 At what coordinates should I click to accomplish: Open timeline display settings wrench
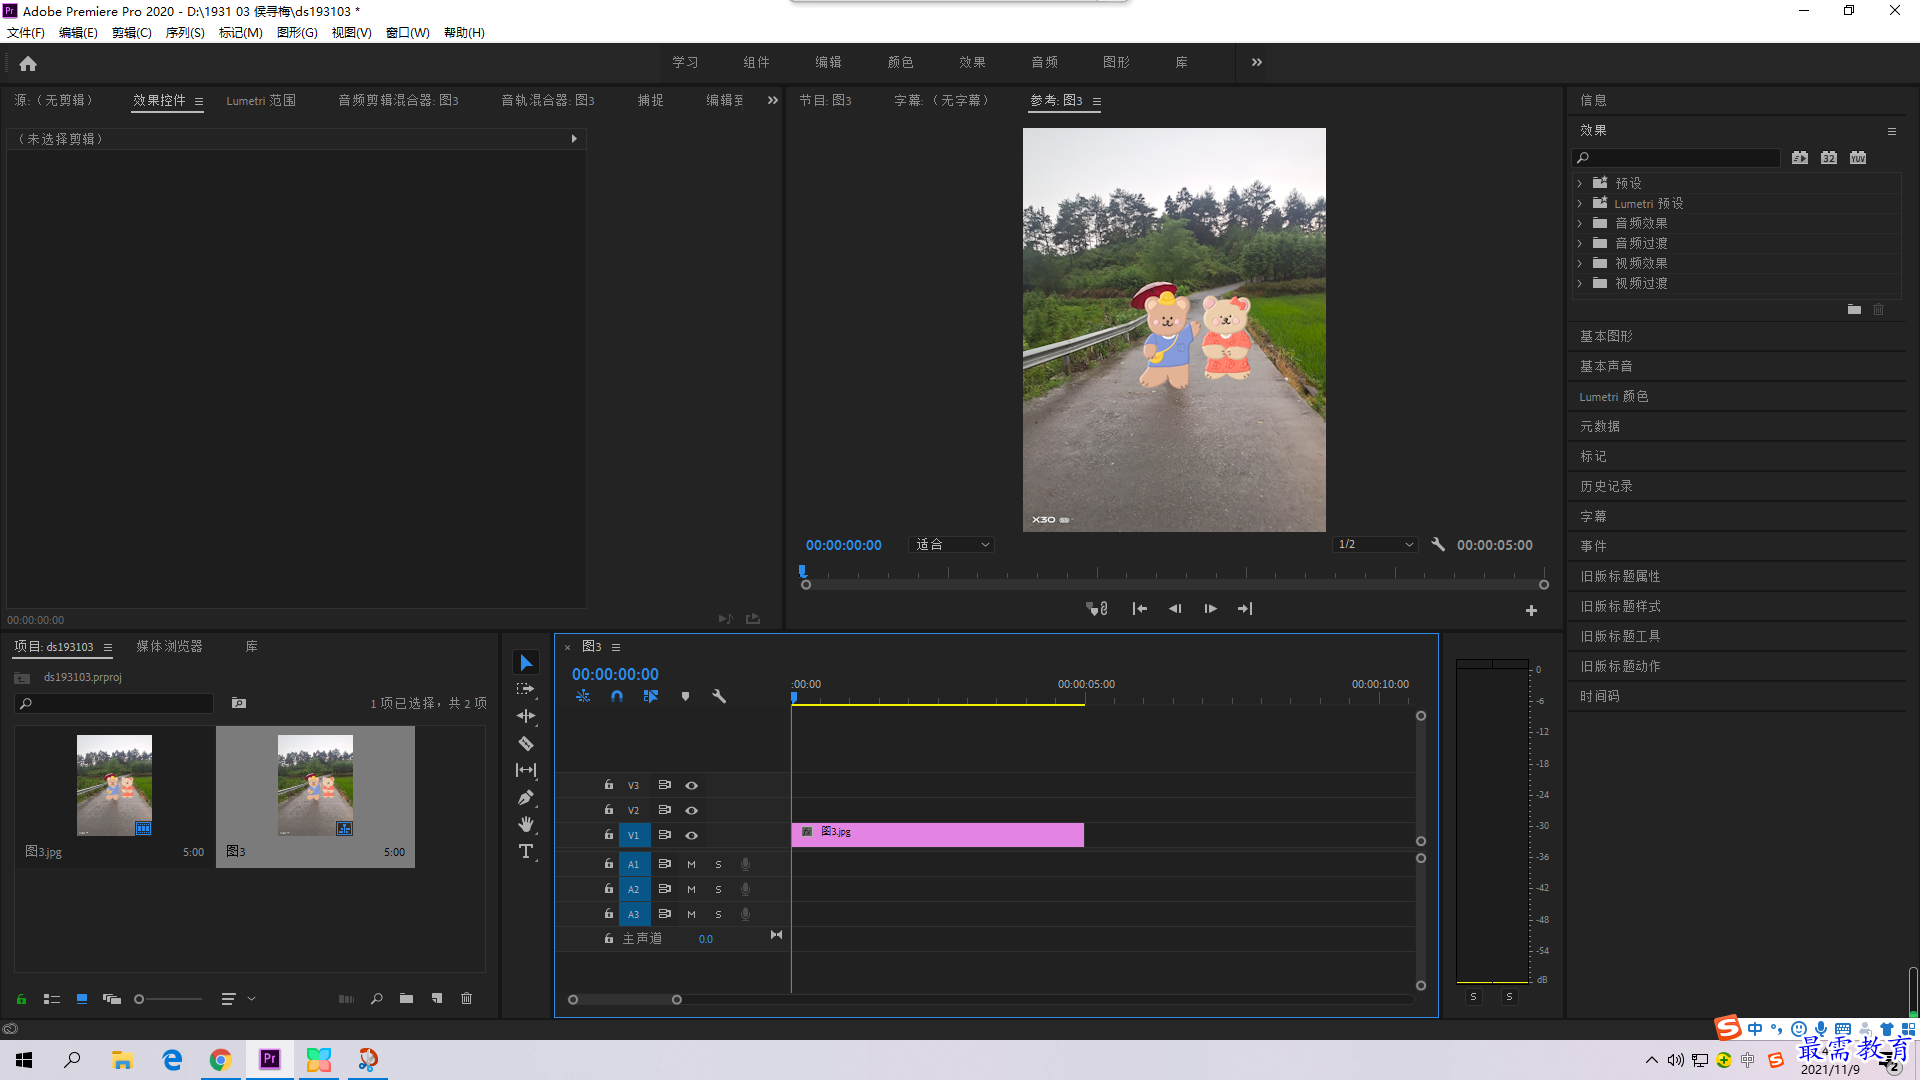pos(719,696)
